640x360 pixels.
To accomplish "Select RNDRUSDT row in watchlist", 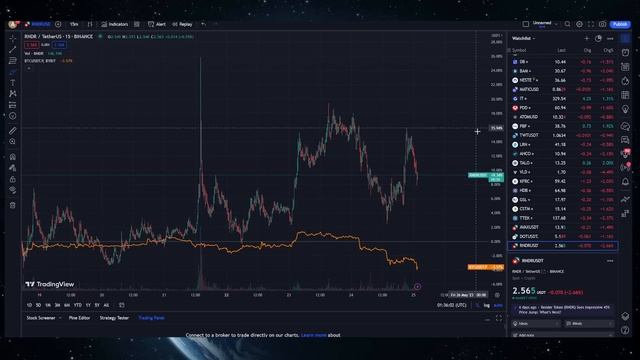I will (563, 246).
